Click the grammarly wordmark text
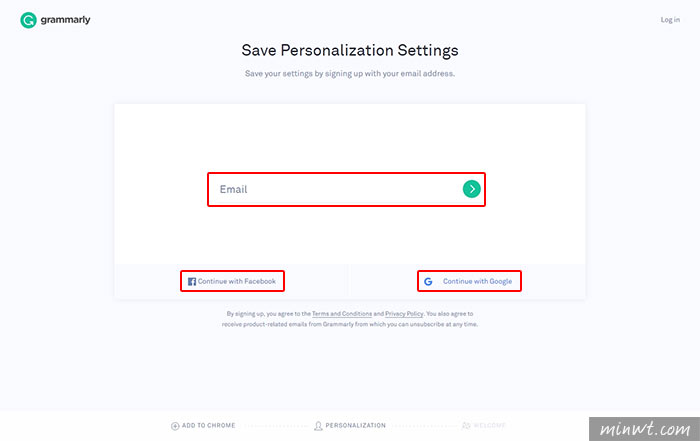This screenshot has width=700, height=441. point(65,20)
